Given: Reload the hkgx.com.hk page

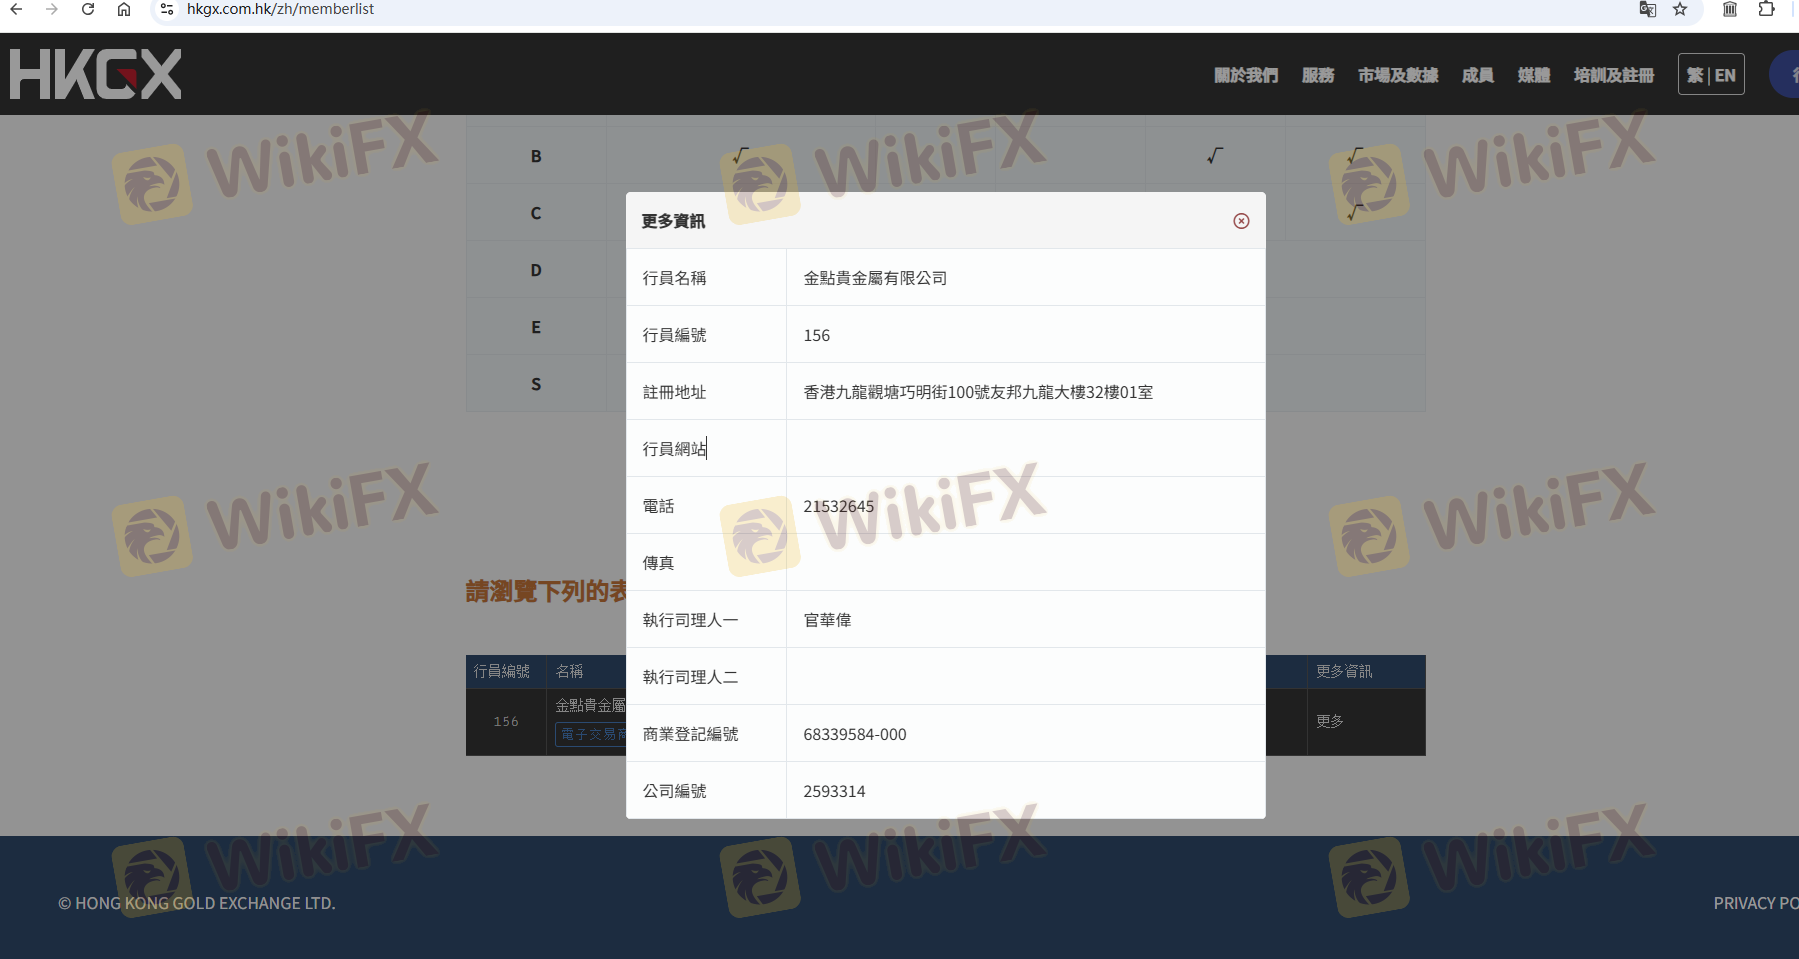Looking at the screenshot, I should [88, 9].
